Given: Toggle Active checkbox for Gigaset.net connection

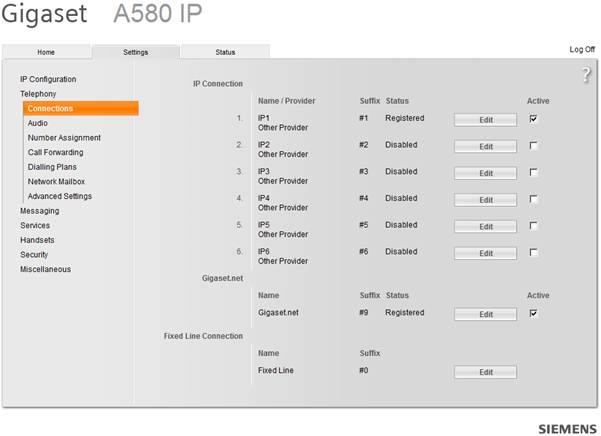Looking at the screenshot, I should tap(533, 313).
